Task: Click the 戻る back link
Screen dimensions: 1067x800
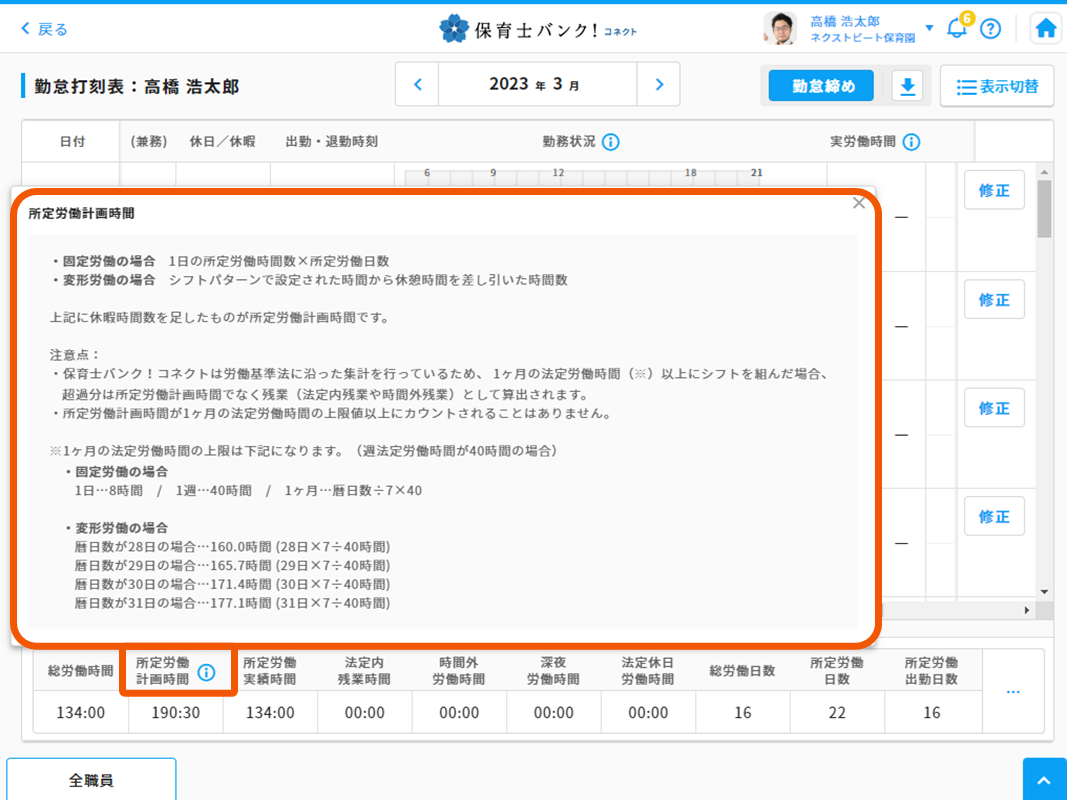Action: tap(45, 29)
